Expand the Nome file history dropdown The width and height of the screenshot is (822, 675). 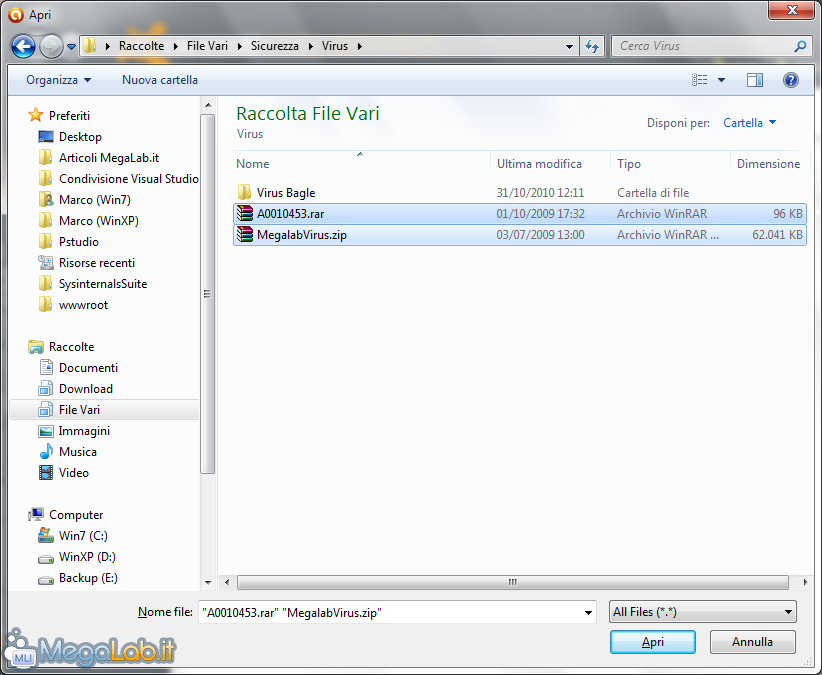[x=588, y=612]
